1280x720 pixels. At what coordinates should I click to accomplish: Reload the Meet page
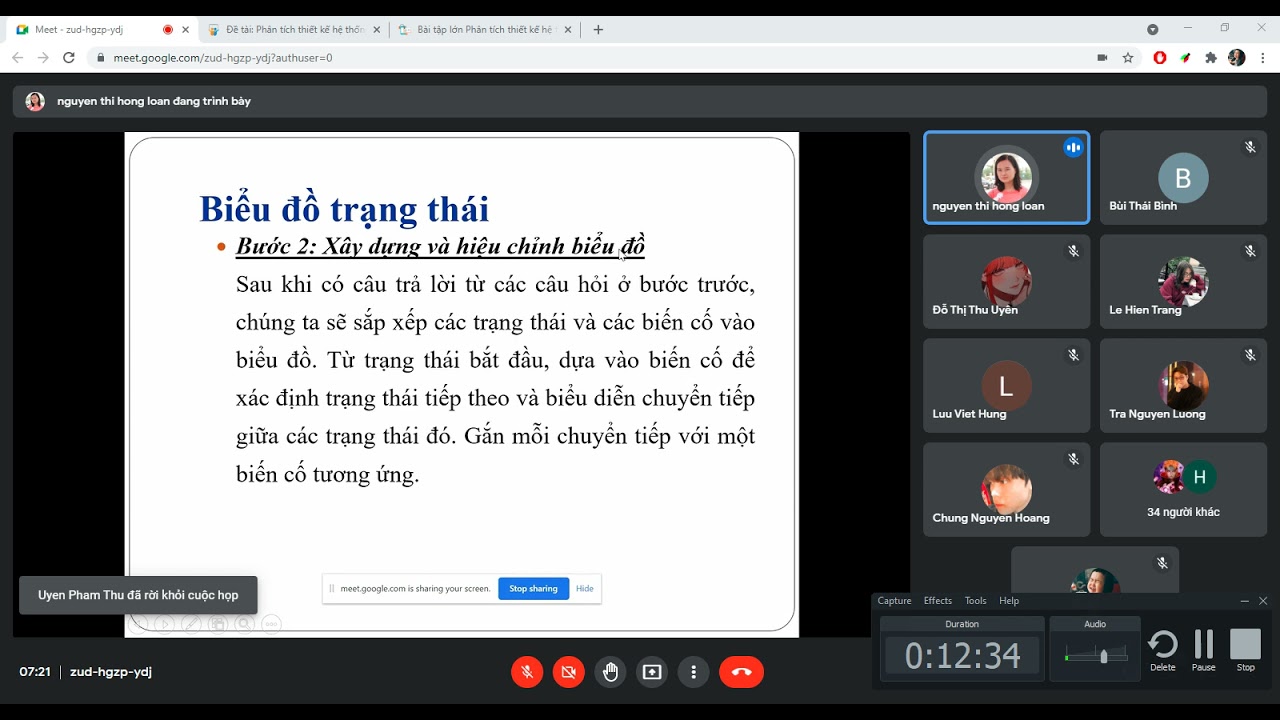69,58
